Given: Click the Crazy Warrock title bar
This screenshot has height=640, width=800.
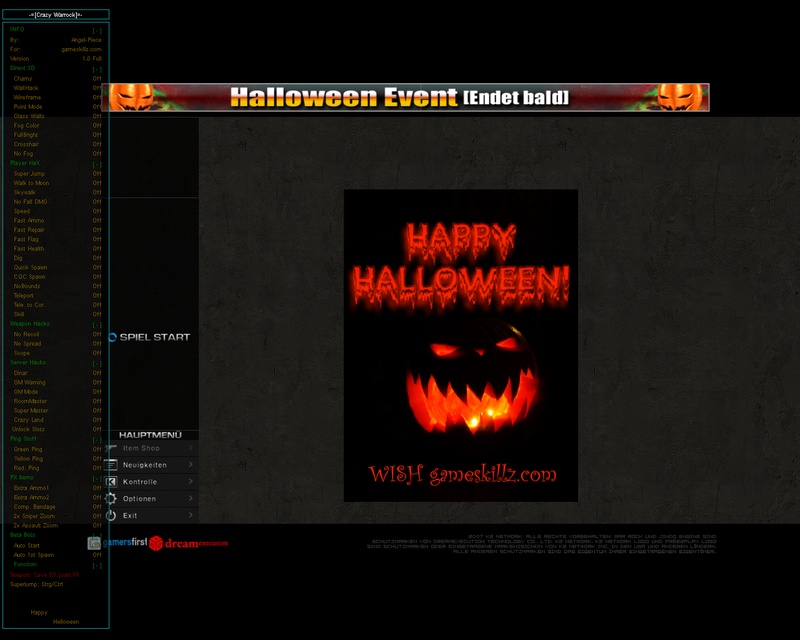Looking at the screenshot, I should coord(56,15).
